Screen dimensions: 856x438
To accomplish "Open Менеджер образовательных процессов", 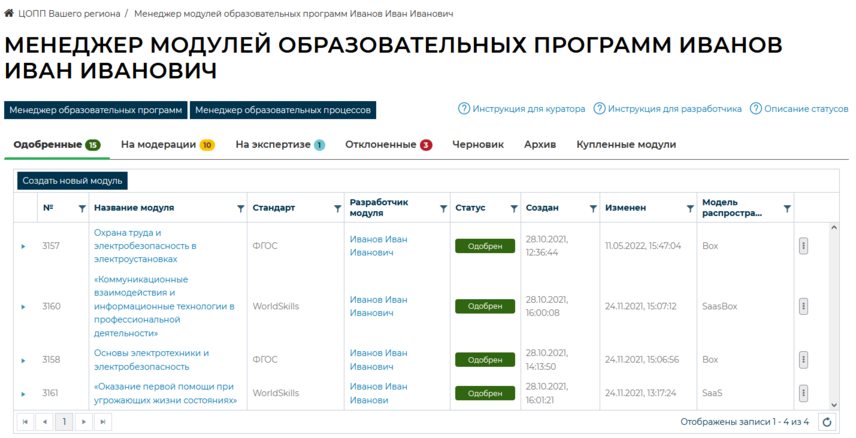I will [x=283, y=110].
